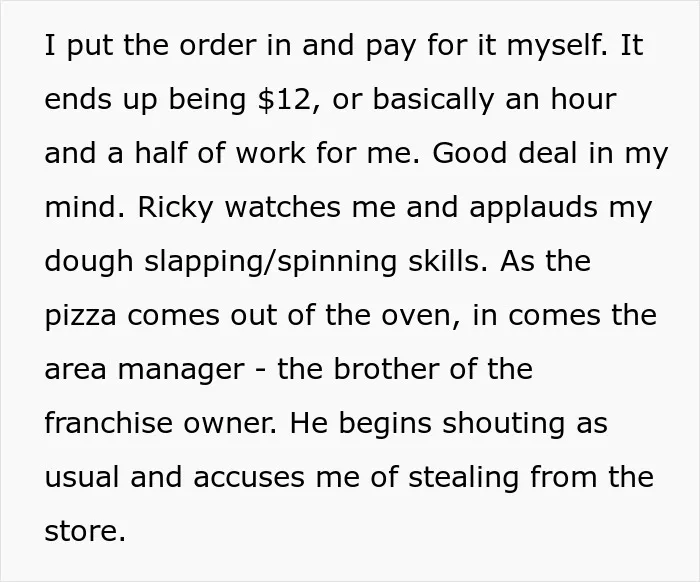
Task: Click the word 'skills.' in the text
Action: [448, 261]
